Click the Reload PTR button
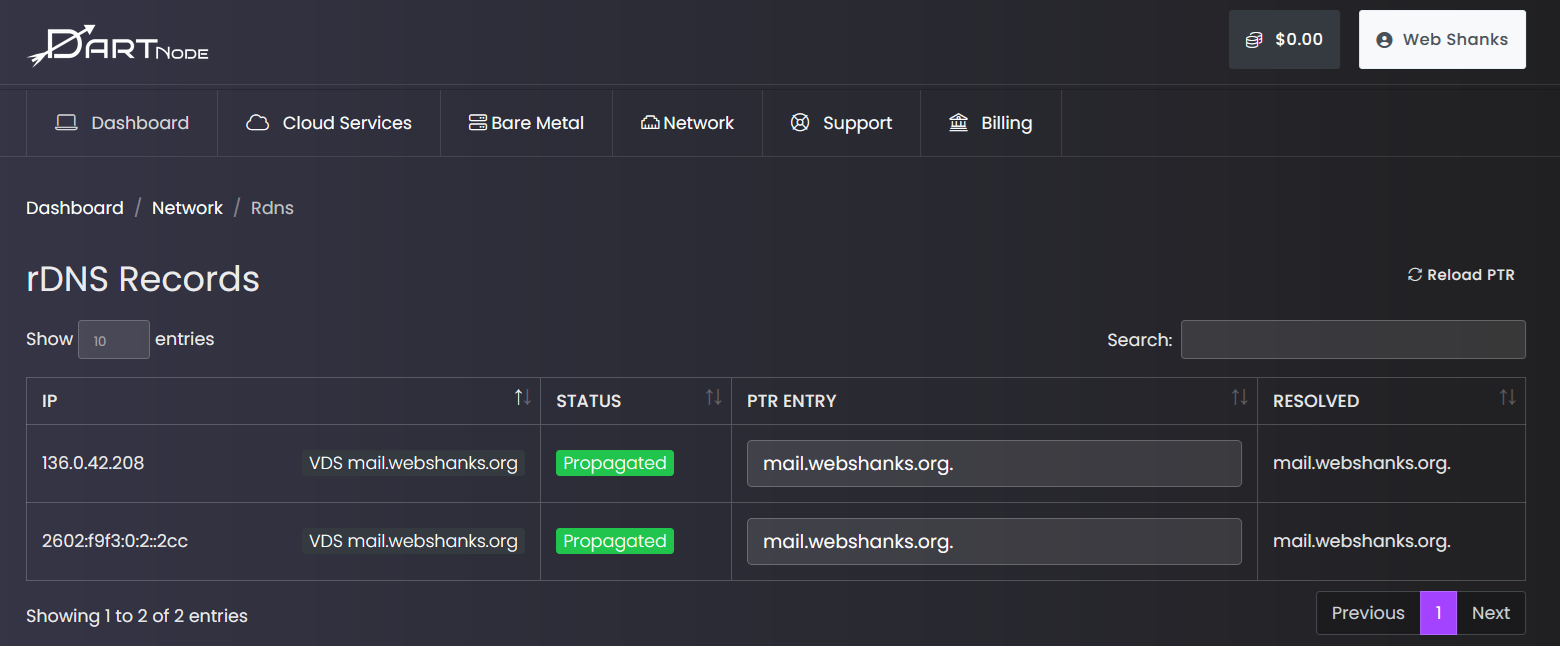1560x646 pixels. tap(1461, 275)
